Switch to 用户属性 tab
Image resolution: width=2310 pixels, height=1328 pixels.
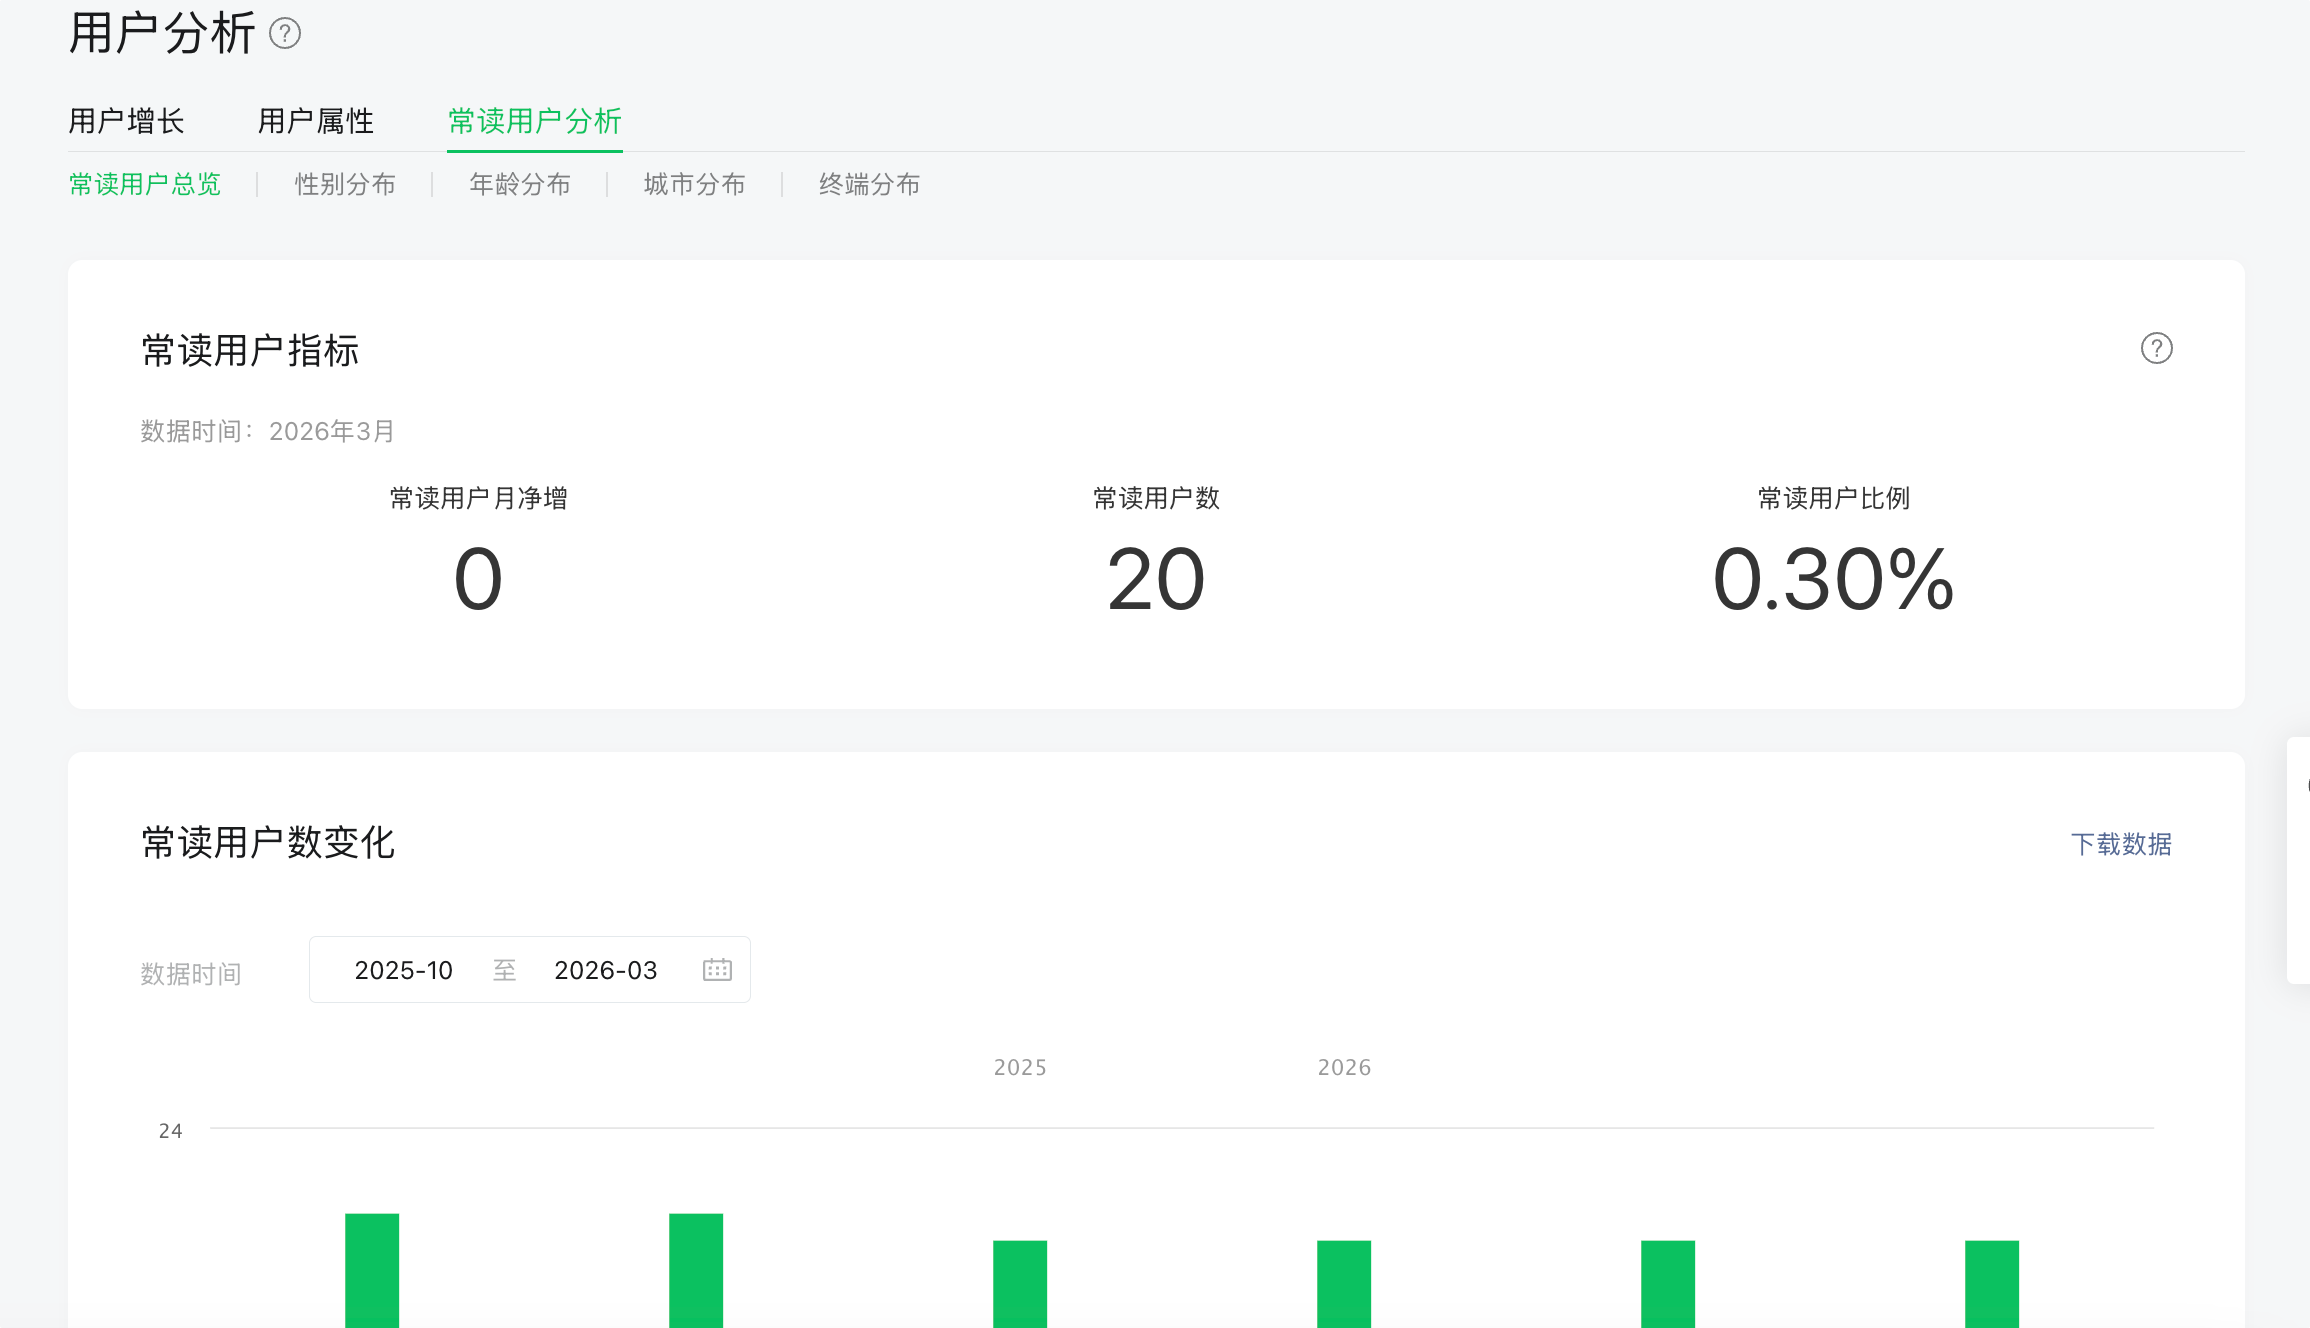pos(316,121)
